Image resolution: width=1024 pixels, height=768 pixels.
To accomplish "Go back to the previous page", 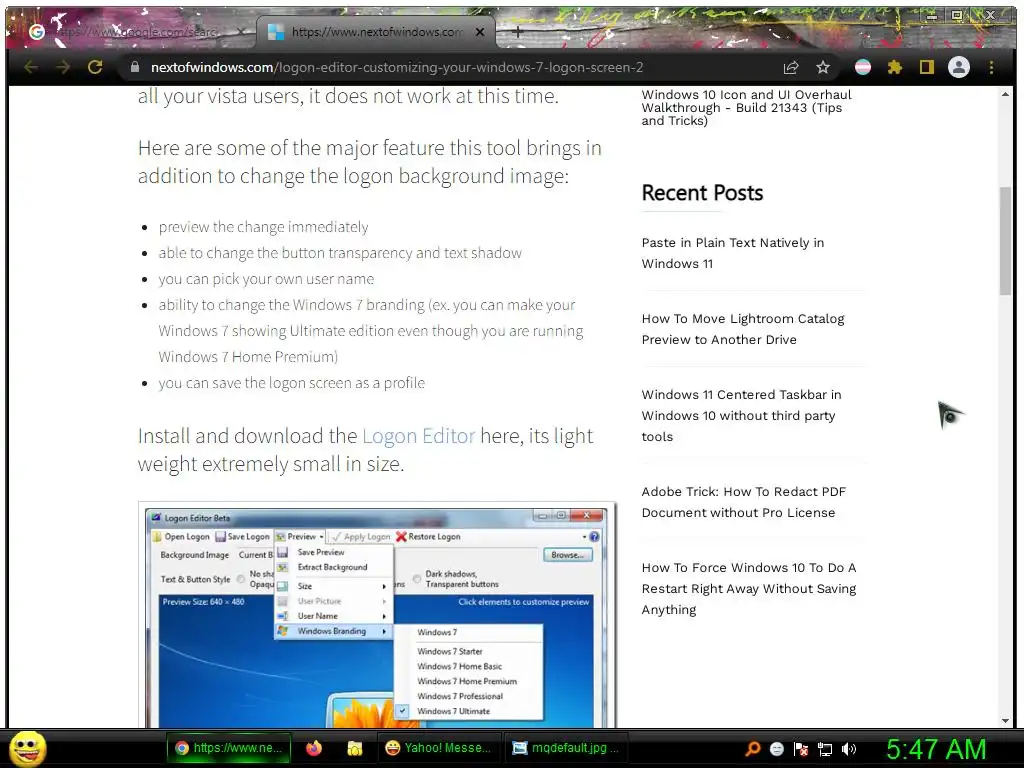I will [31, 67].
